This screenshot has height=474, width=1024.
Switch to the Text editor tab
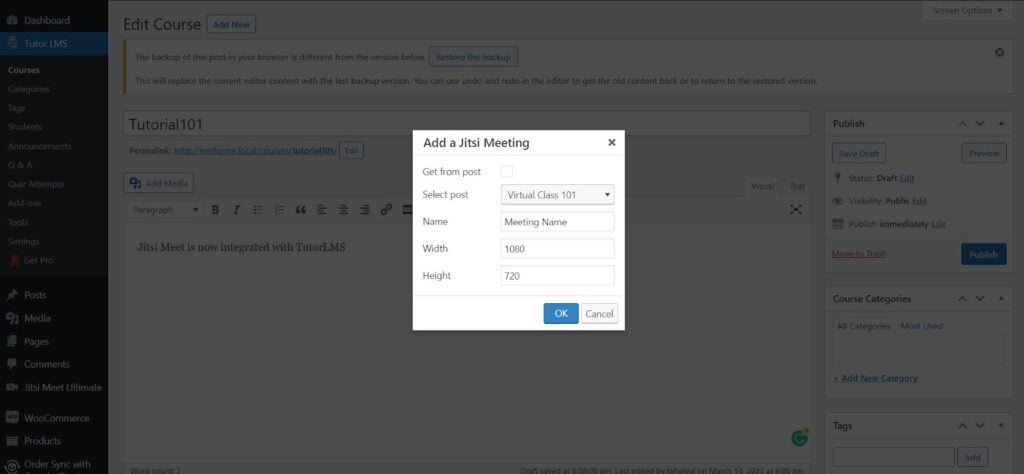point(797,186)
